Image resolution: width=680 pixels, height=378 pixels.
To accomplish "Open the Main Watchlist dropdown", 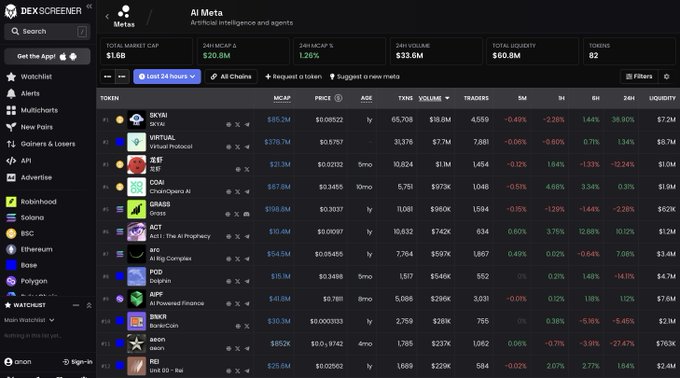I will (x=29, y=320).
